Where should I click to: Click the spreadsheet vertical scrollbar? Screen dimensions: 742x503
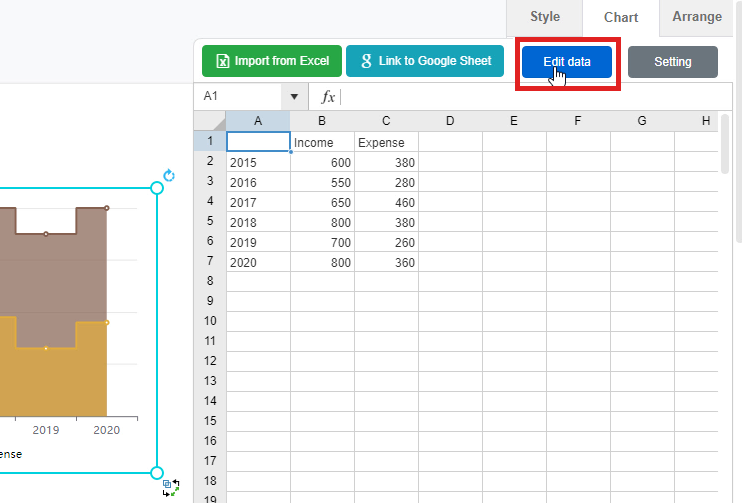pos(725,145)
